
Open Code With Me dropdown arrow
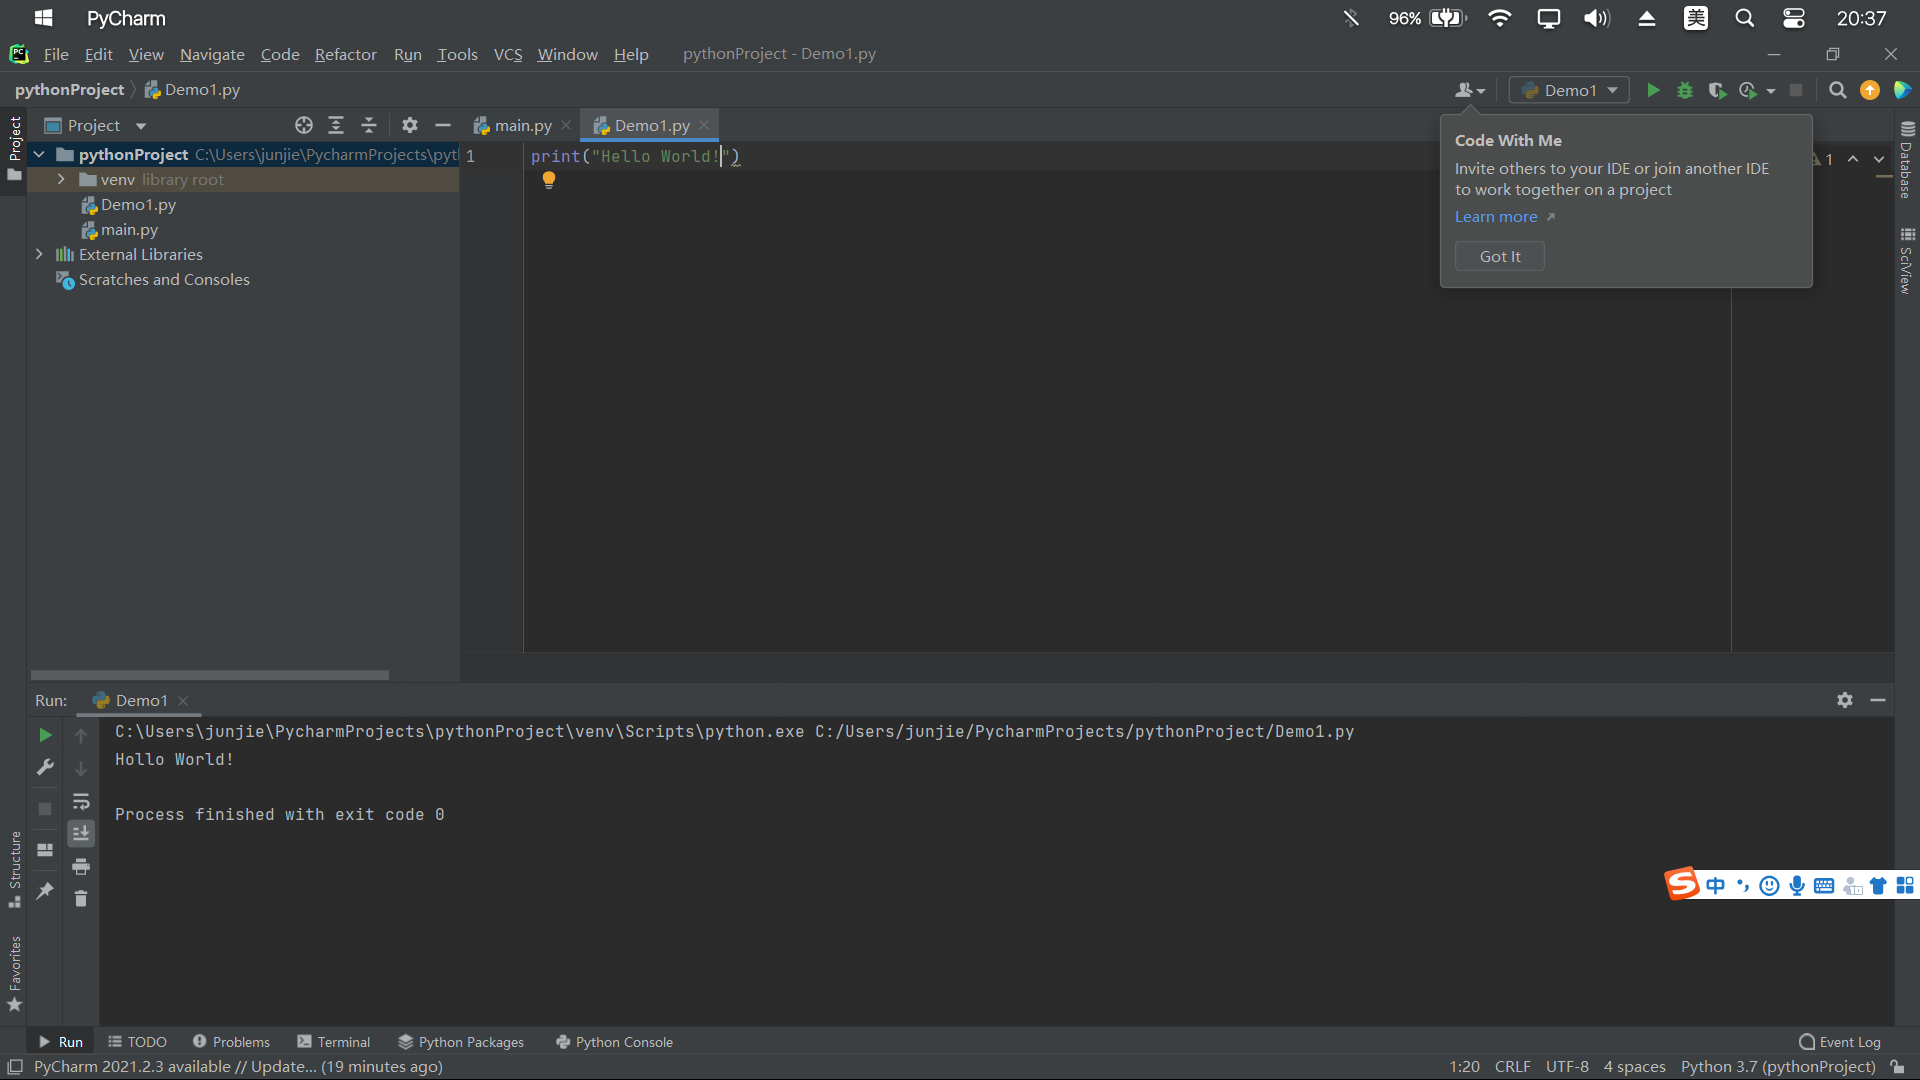tap(1481, 91)
